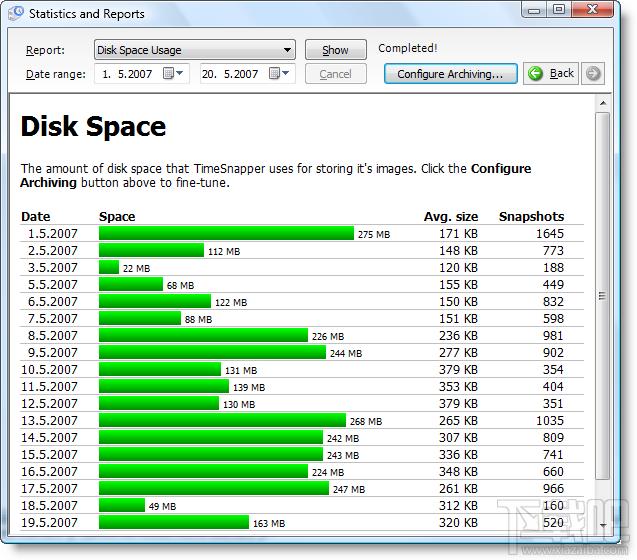Click the date 9.5.2007

(52, 353)
